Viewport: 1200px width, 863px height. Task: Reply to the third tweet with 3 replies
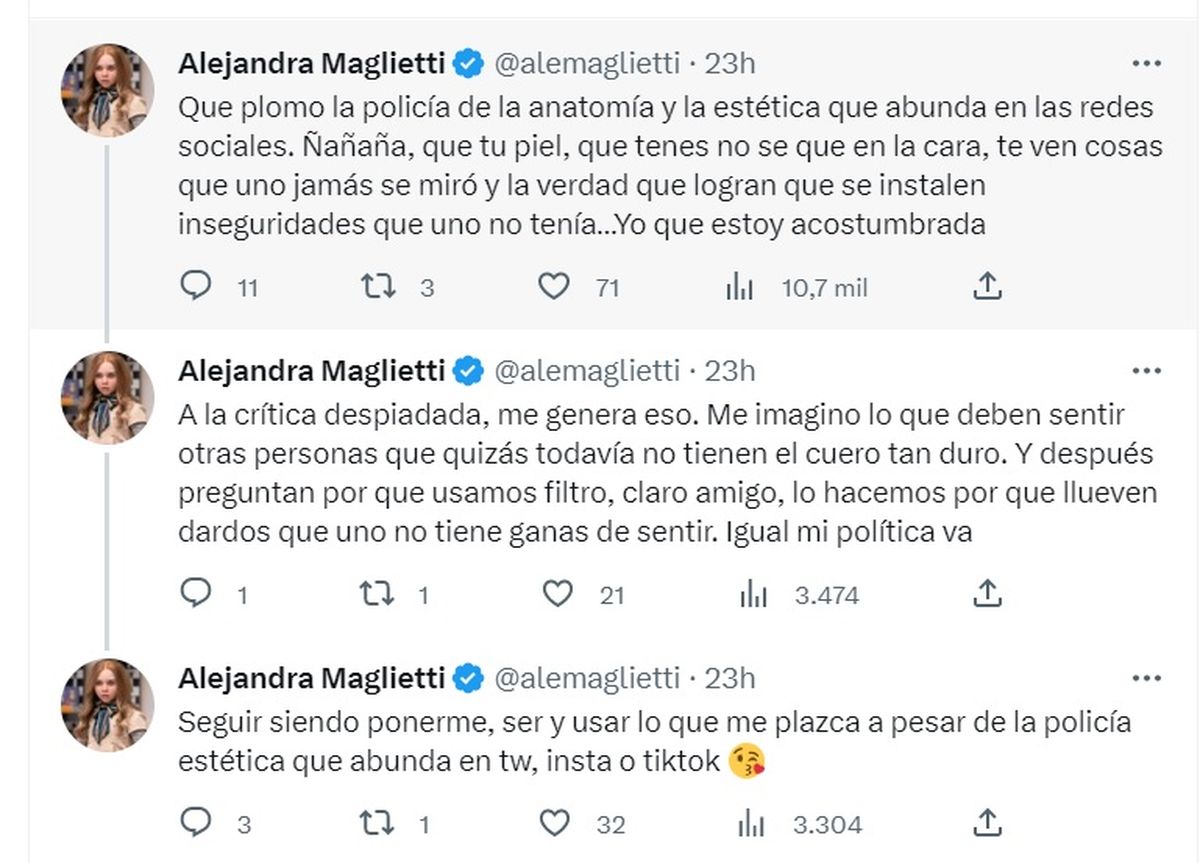click(196, 824)
